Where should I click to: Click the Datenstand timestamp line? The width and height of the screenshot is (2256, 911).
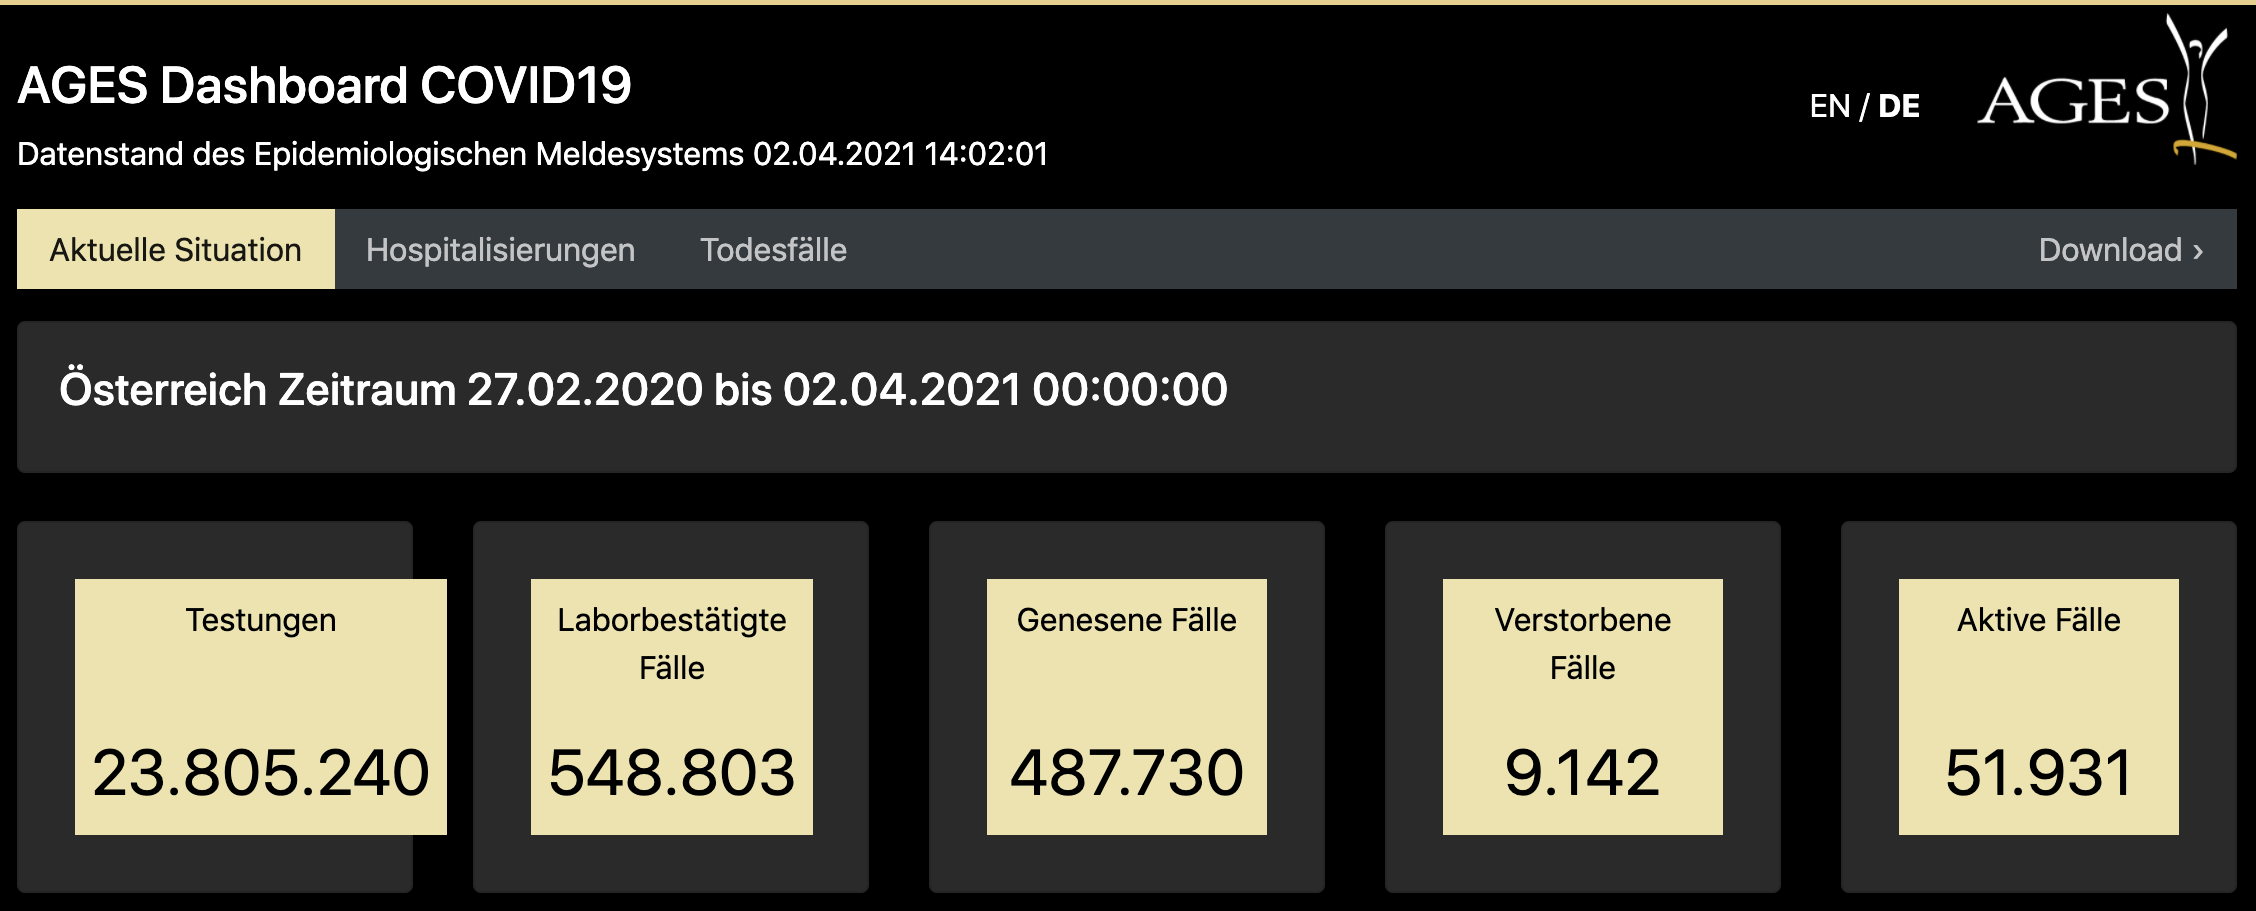click(532, 154)
